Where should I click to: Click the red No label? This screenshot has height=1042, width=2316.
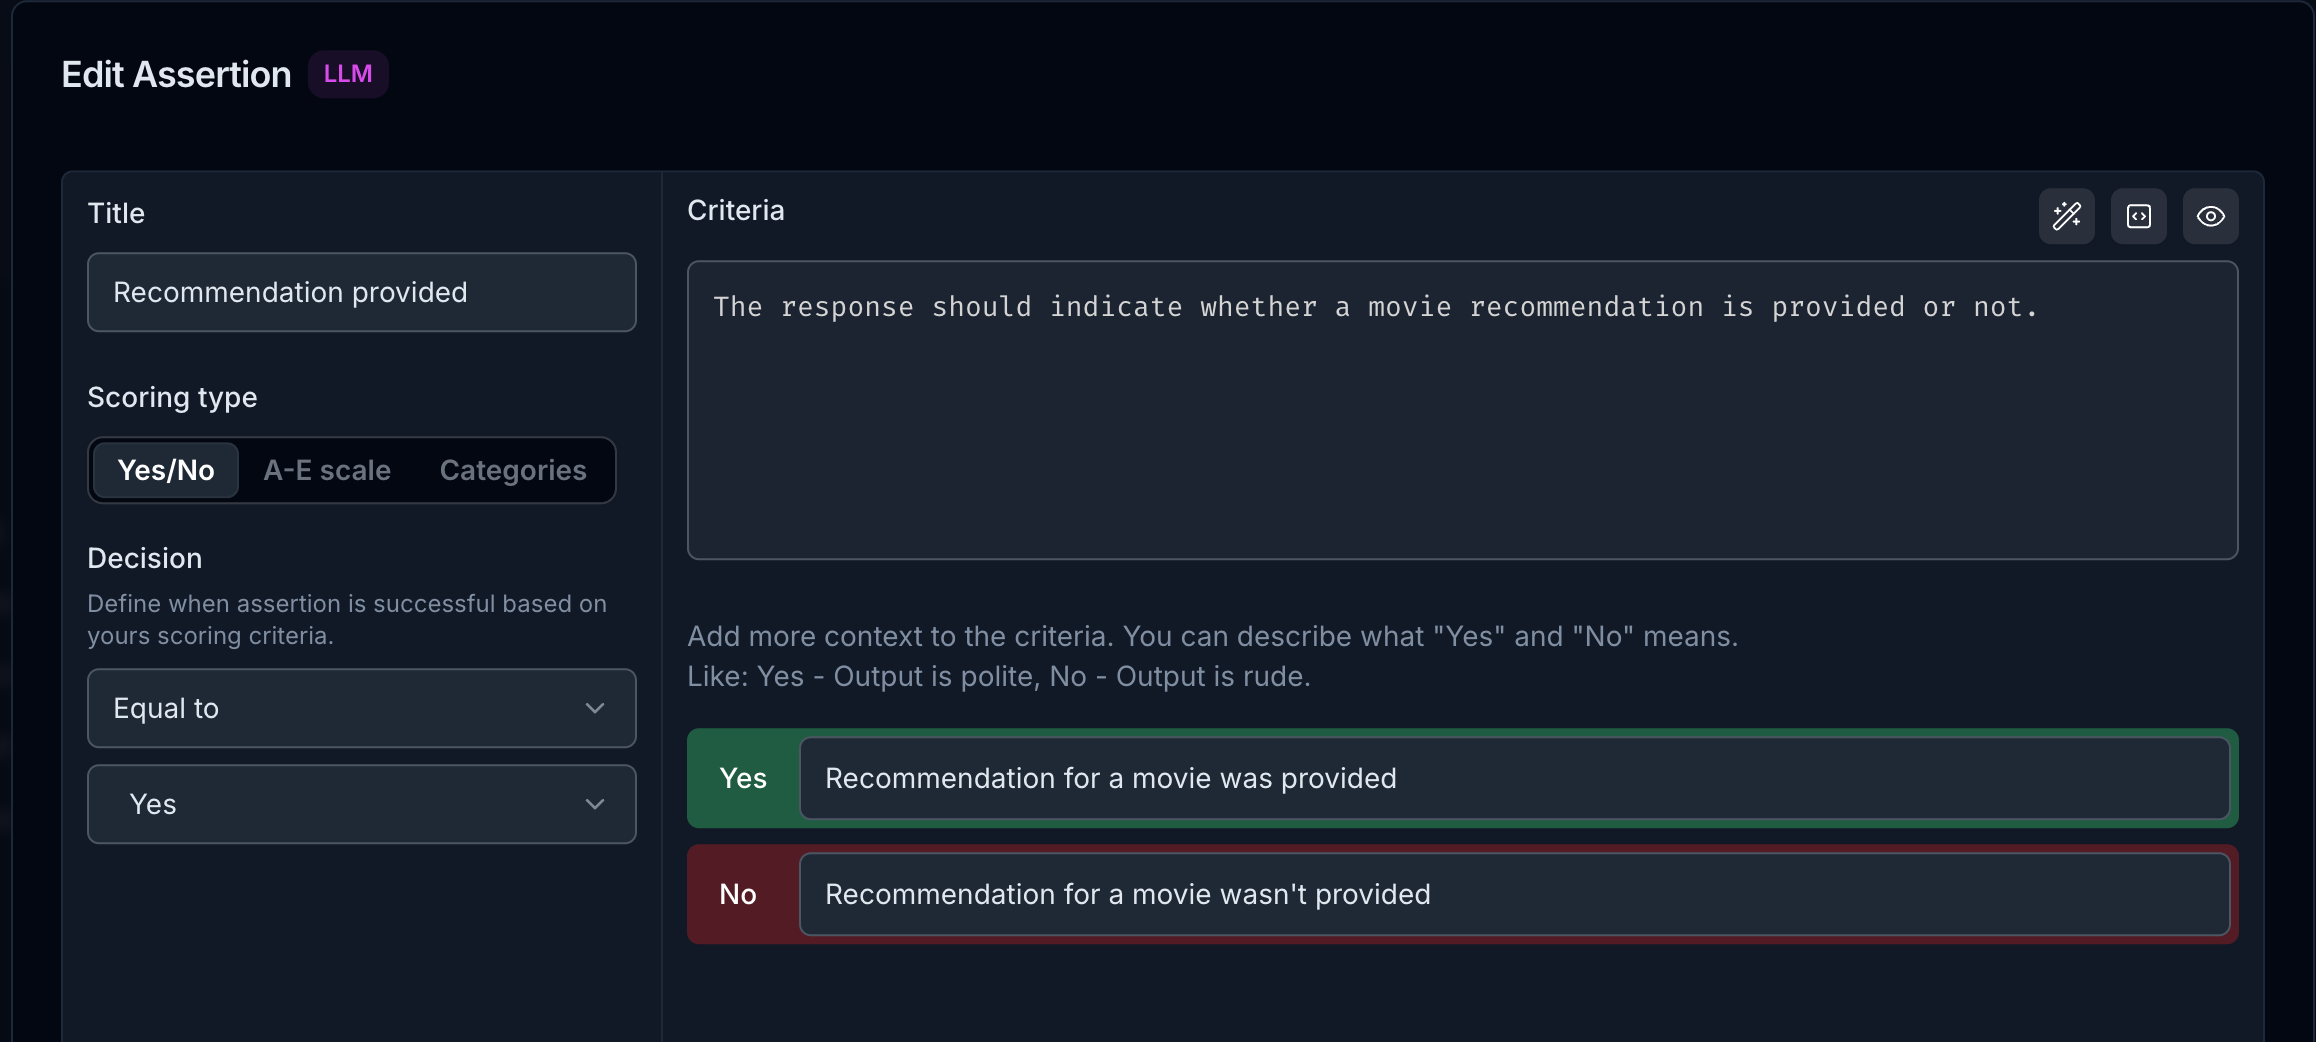point(737,894)
